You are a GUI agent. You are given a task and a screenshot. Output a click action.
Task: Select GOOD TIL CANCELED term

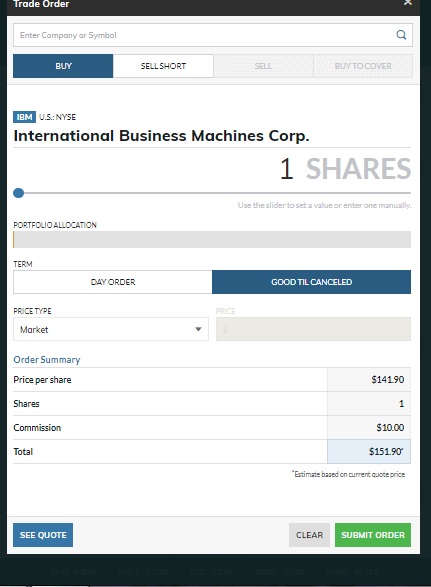(x=311, y=282)
